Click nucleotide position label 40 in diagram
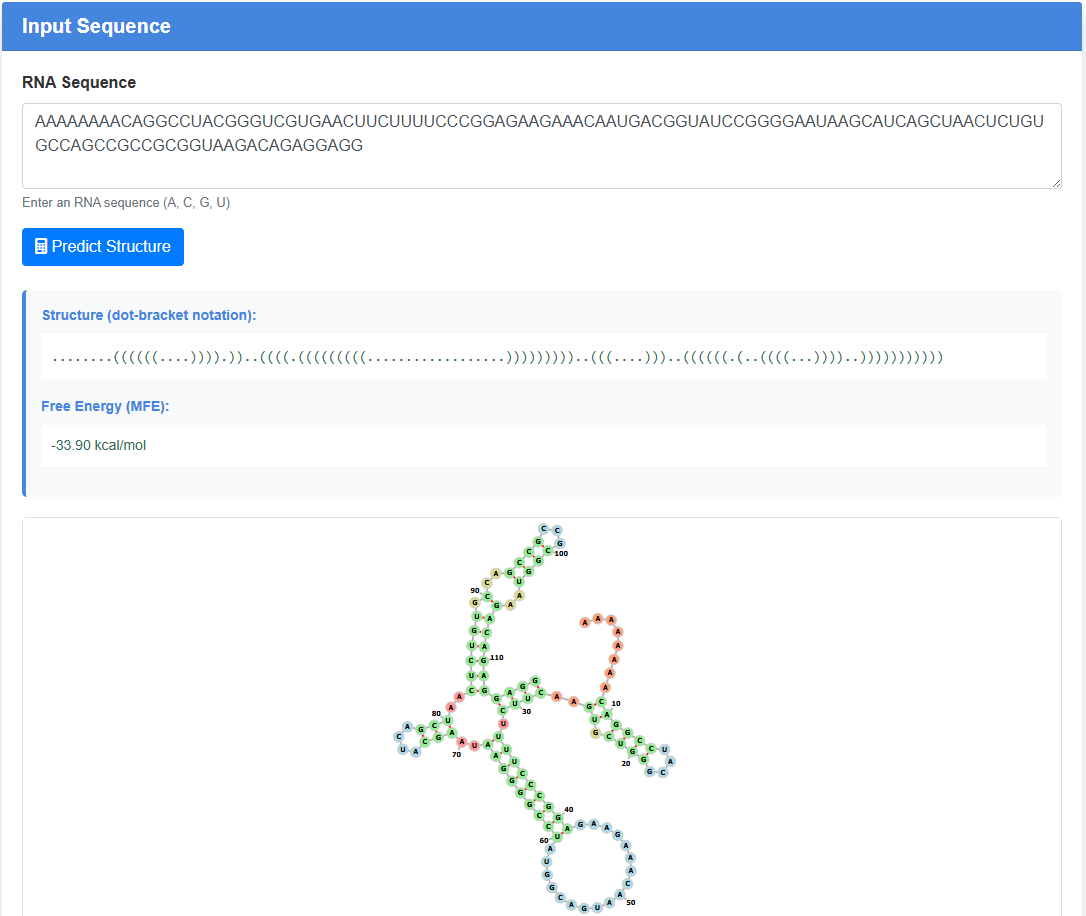 [569, 809]
